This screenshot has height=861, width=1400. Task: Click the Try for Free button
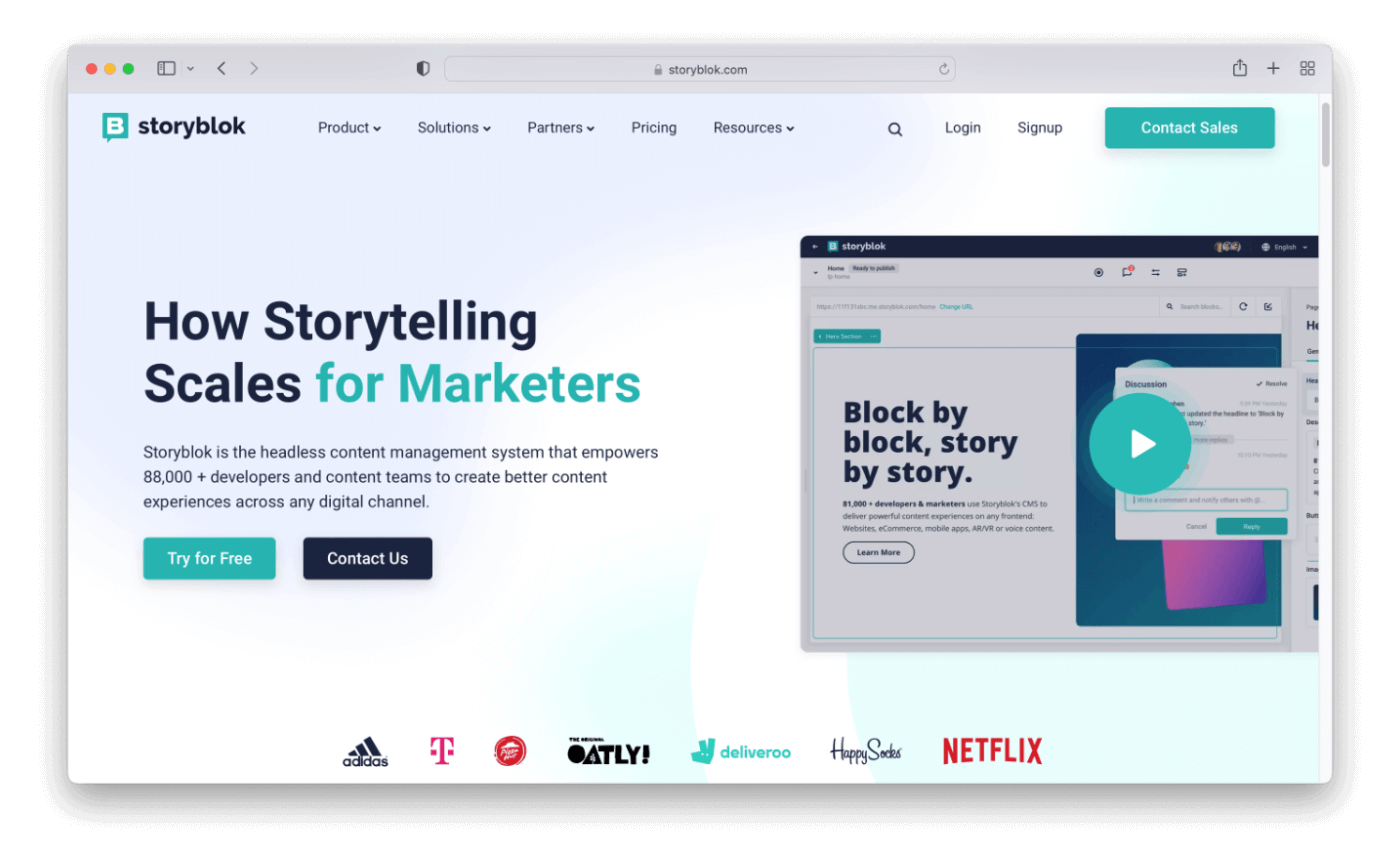(x=209, y=558)
